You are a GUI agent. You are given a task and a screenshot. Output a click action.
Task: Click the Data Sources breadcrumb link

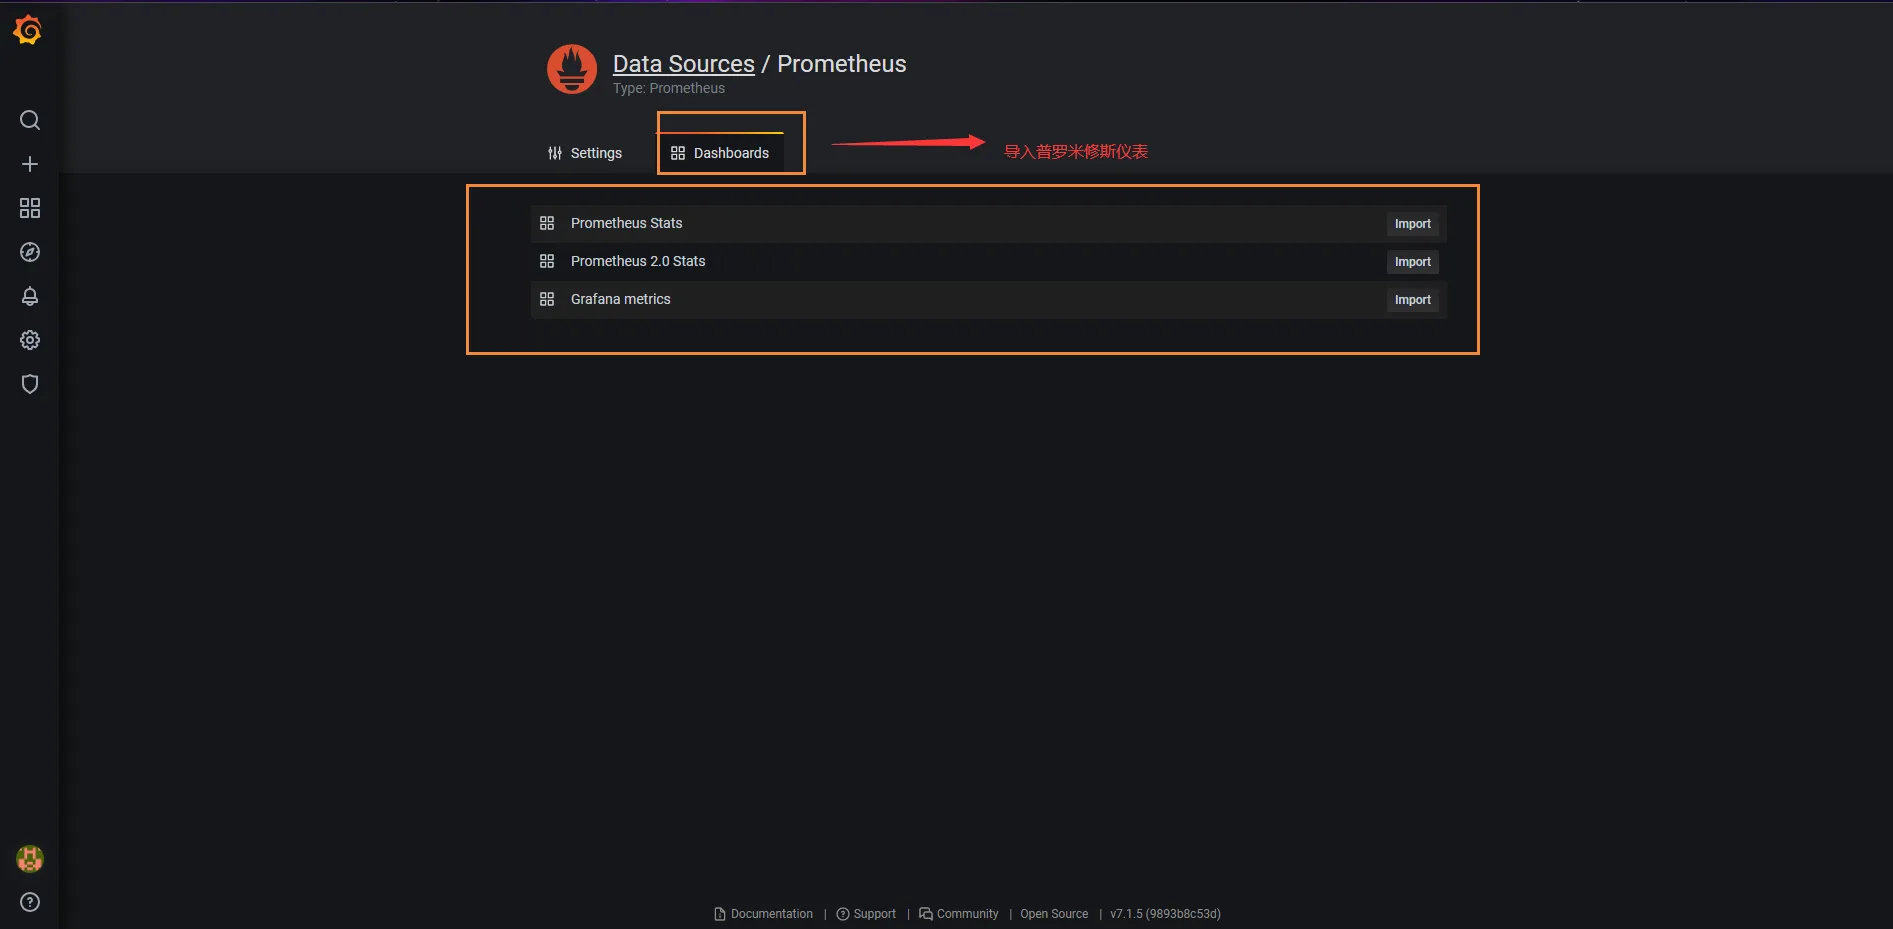pos(683,64)
